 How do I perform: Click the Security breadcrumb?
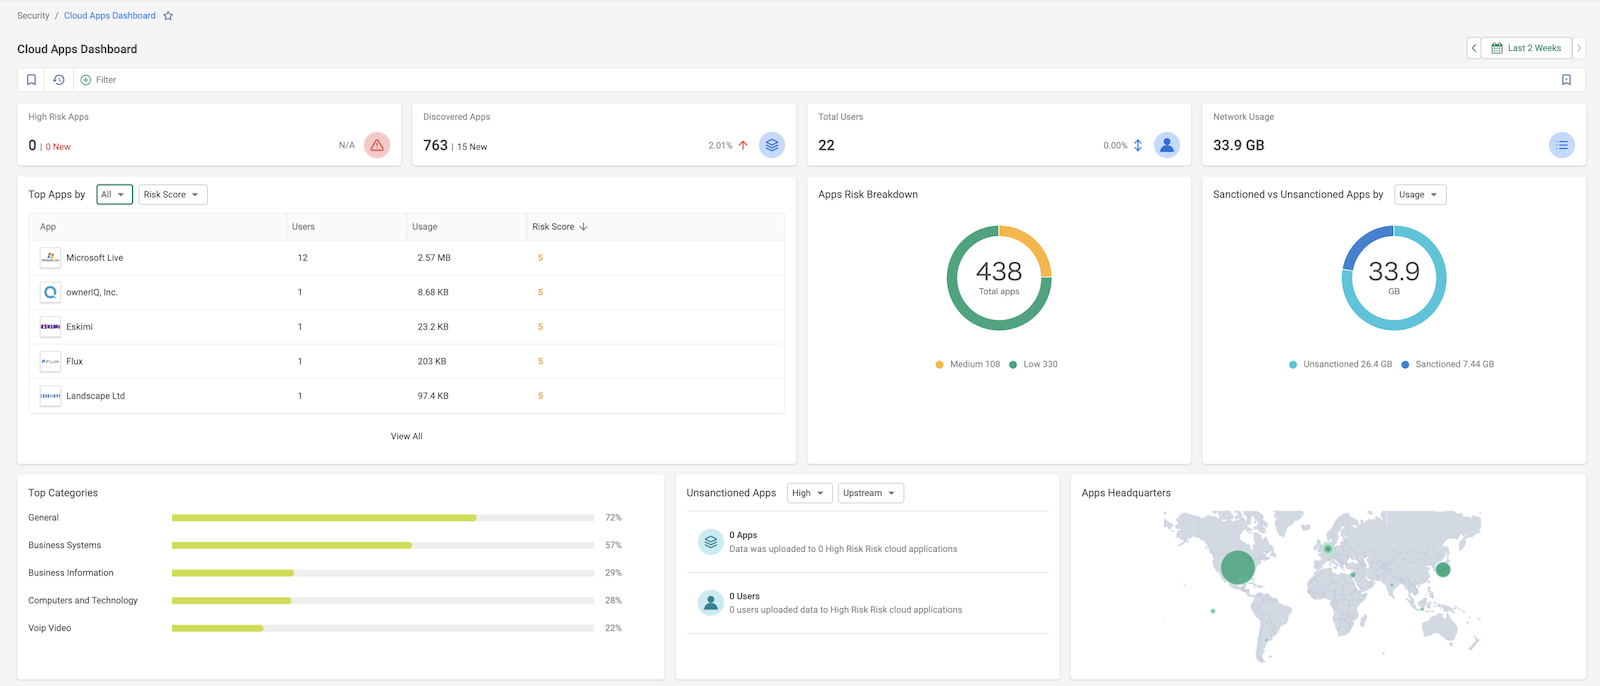(x=33, y=16)
